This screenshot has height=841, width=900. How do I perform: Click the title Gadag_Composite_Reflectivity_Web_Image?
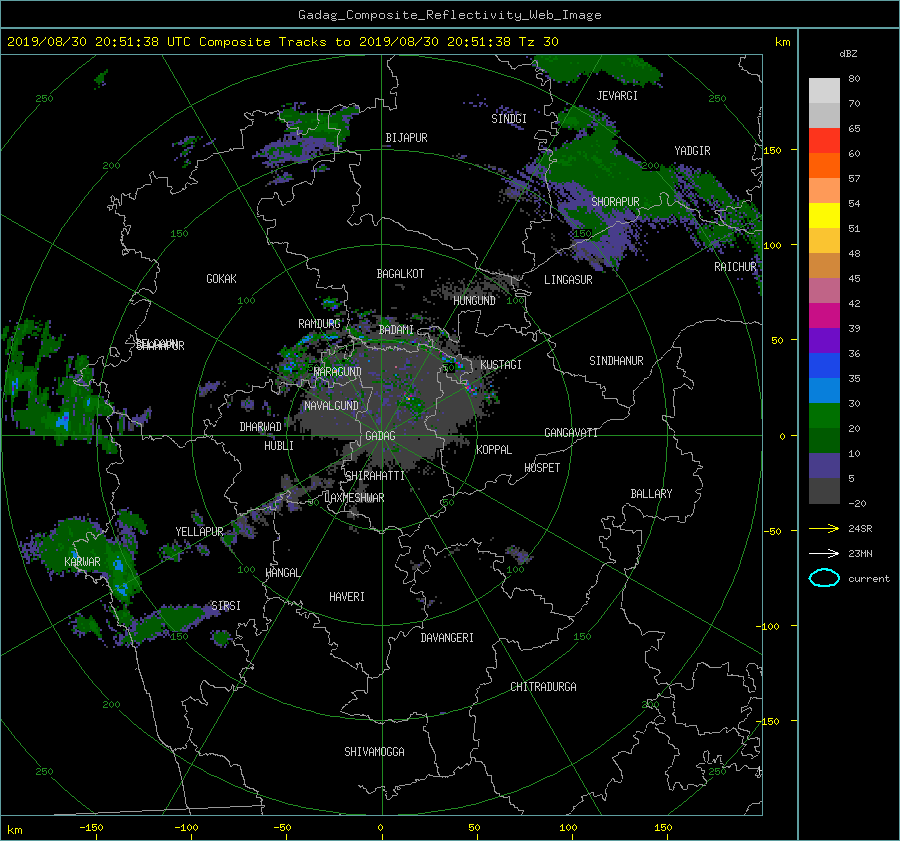pyautogui.click(x=449, y=15)
